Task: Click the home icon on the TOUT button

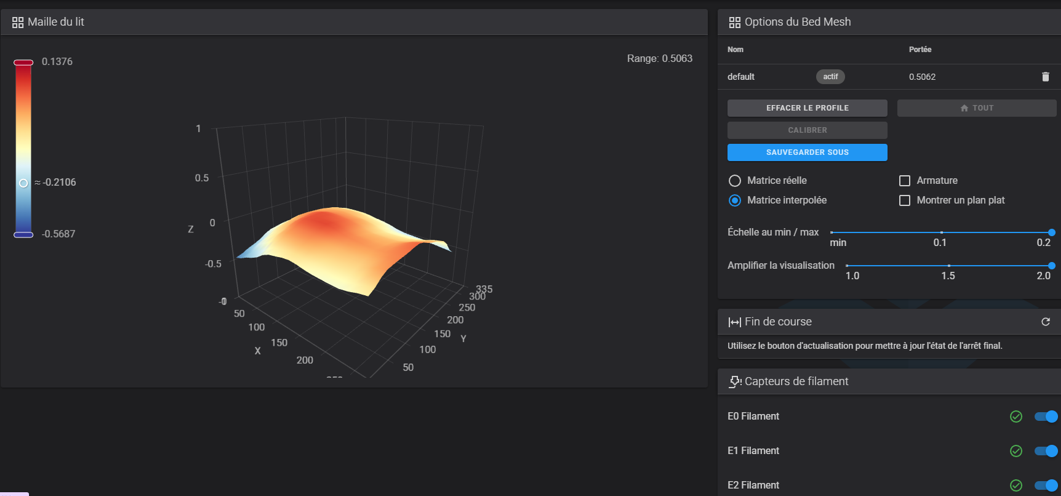Action: 964,108
